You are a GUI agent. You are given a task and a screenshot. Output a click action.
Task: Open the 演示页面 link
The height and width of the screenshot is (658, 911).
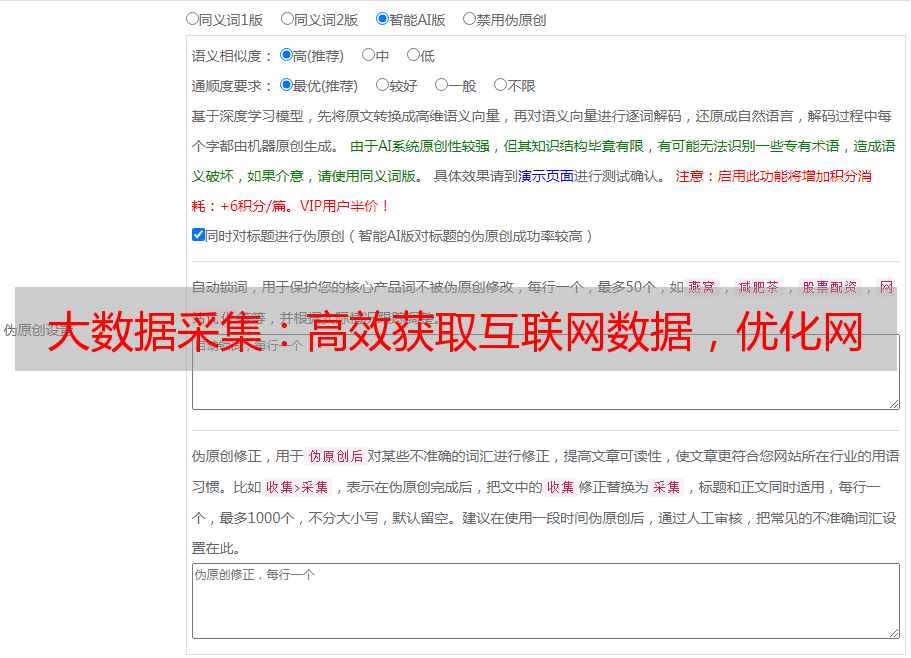point(545,176)
